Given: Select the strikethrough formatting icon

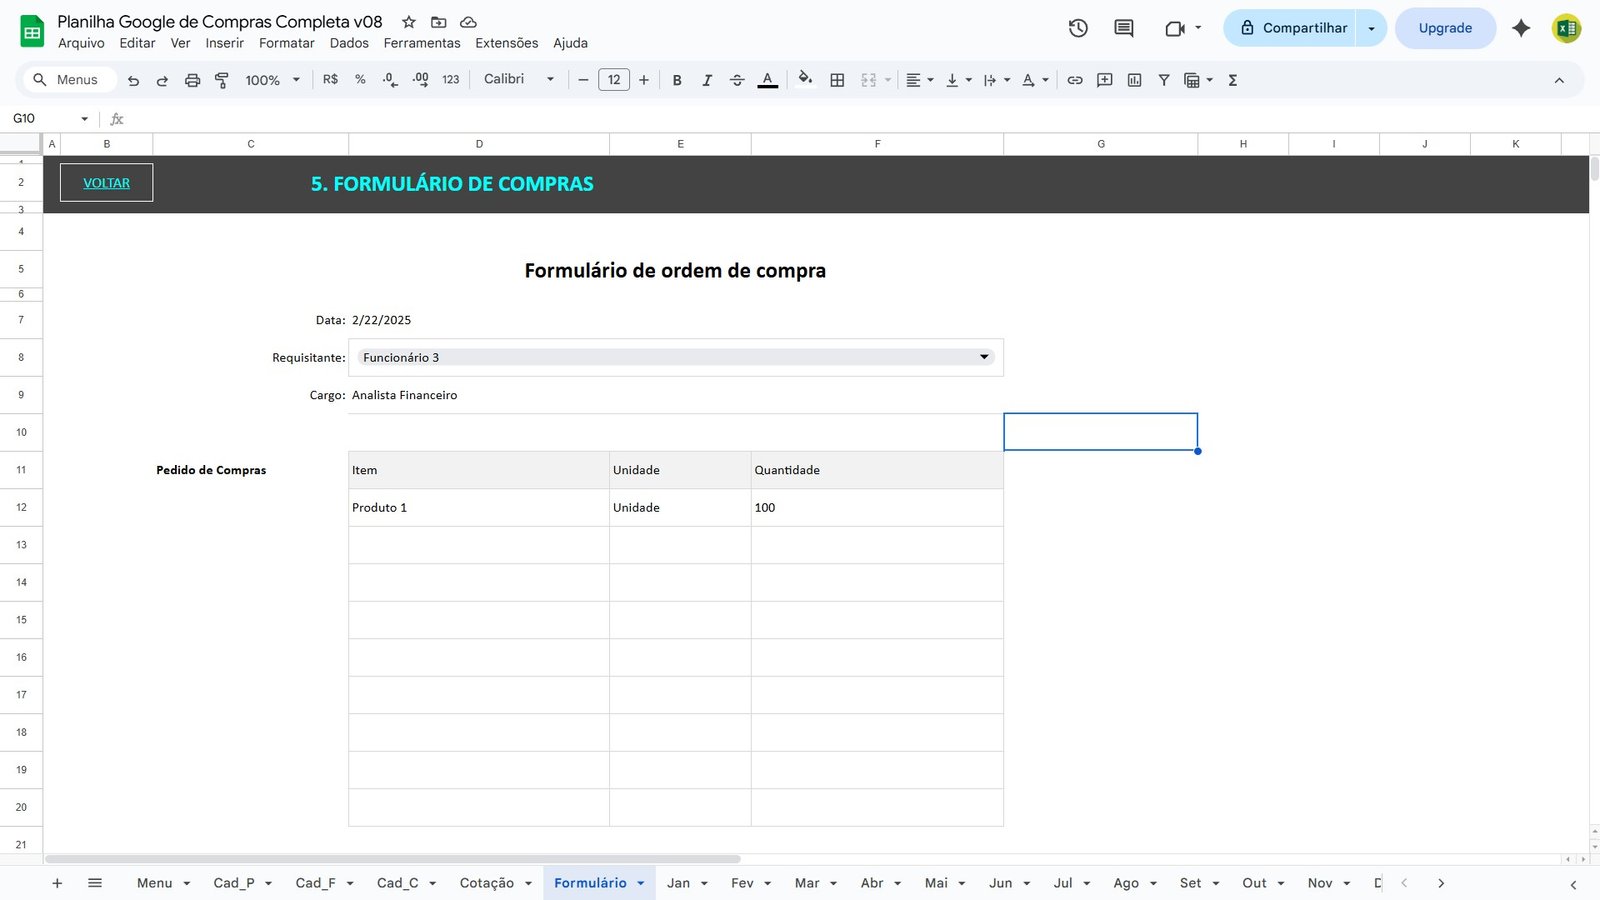Looking at the screenshot, I should coord(737,79).
